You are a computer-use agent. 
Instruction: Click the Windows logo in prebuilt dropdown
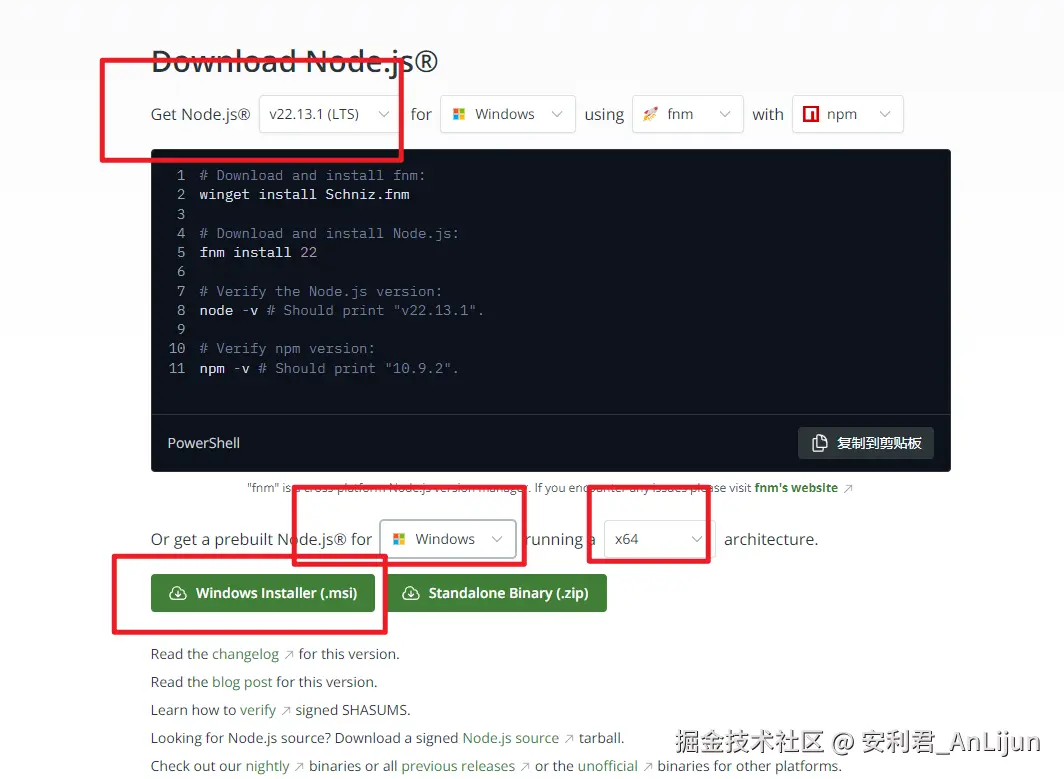[399, 539]
